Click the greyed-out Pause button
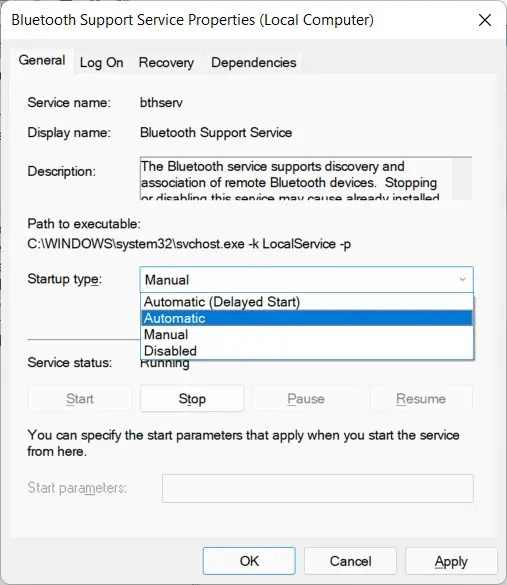Viewport: 507px width, 585px height. pos(306,398)
